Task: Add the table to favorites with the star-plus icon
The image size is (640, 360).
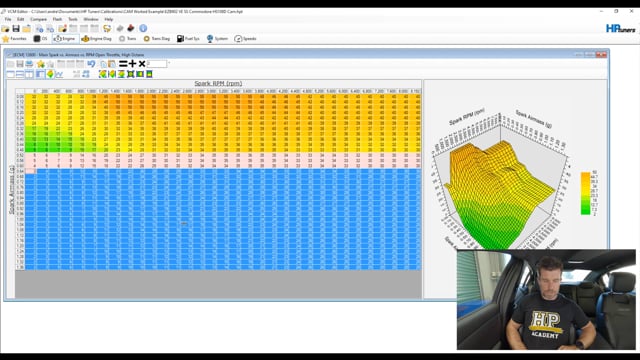Action: coord(40,64)
